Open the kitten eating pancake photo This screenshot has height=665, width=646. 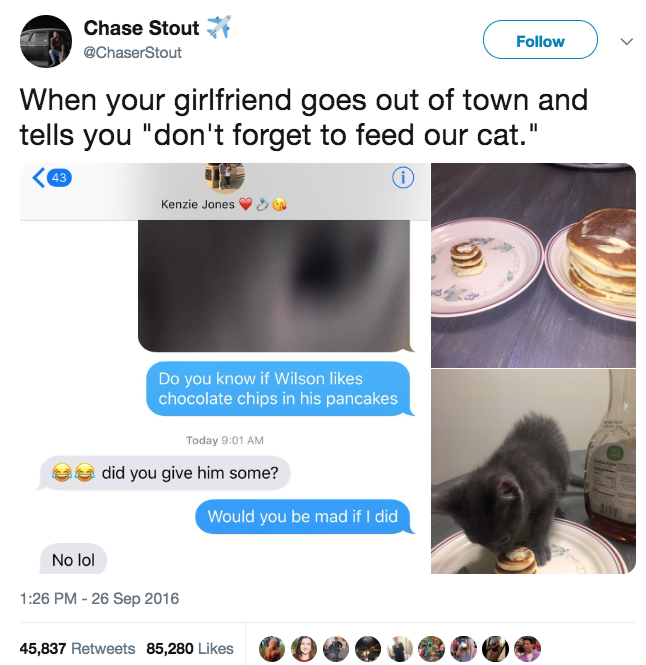[x=534, y=471]
